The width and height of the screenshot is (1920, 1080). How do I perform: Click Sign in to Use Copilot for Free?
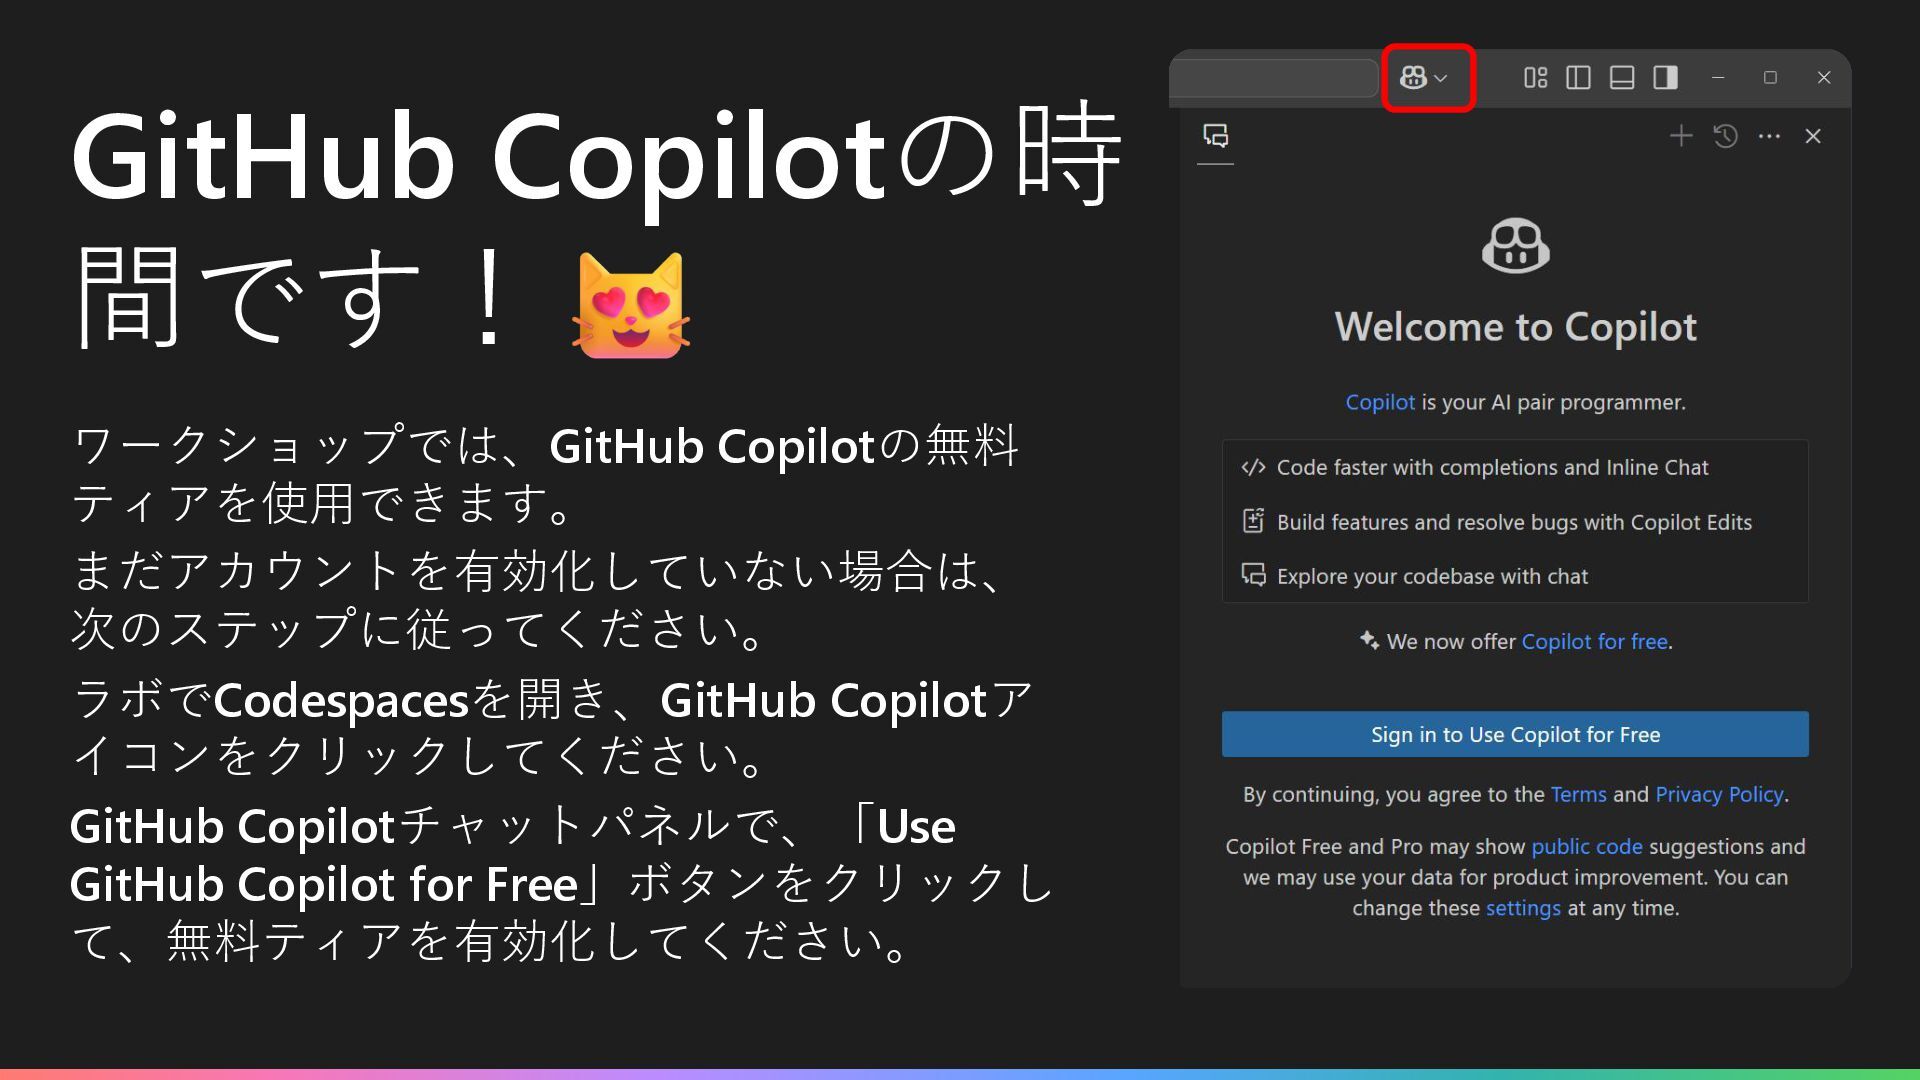[x=1515, y=734]
